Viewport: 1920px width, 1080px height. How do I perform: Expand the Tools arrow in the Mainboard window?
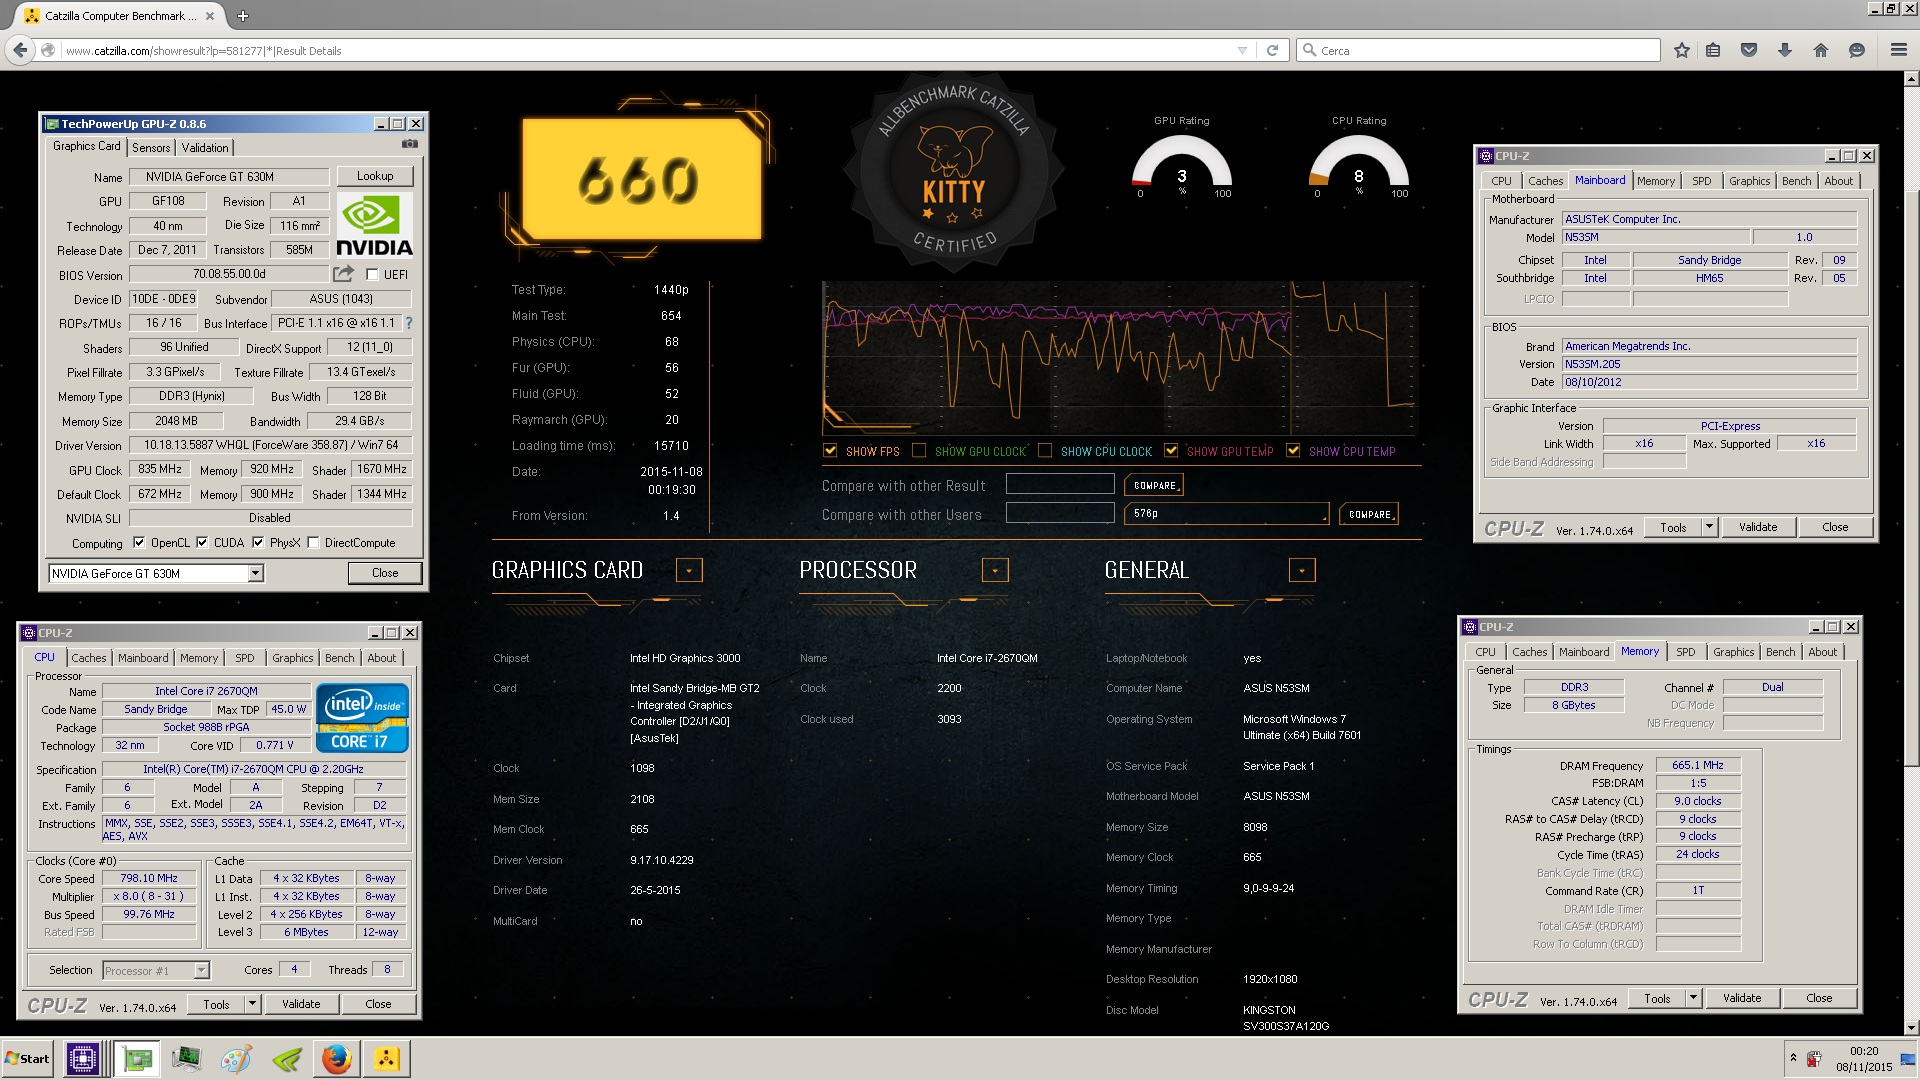(1709, 527)
